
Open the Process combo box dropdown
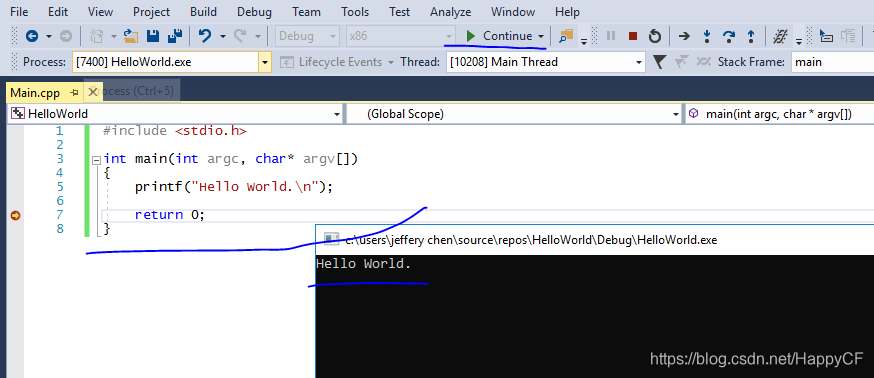click(265, 62)
